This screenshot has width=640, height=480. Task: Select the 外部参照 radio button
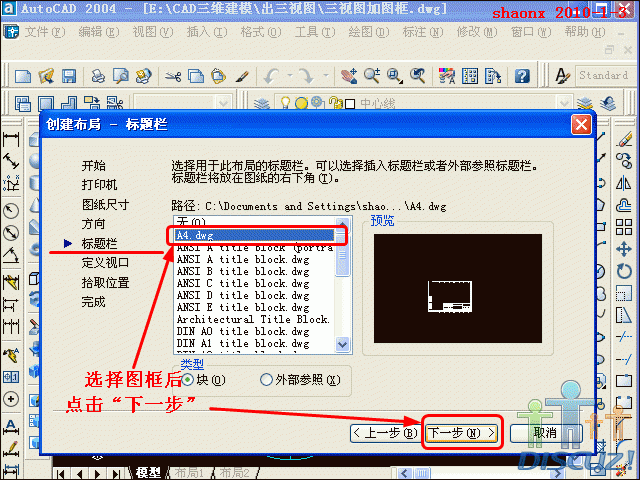pyautogui.click(x=266, y=380)
